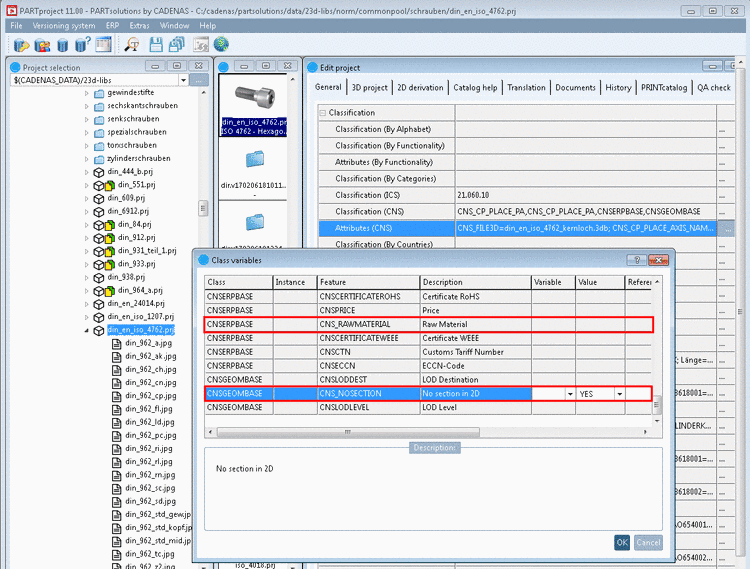This screenshot has width=750, height=569.
Task: Collapse the Classification section
Action: [322, 113]
